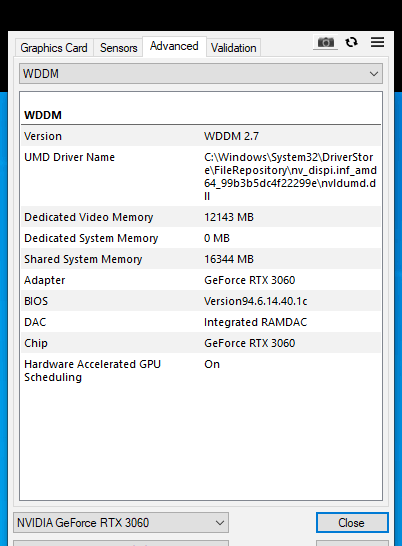Click the Close button
The image size is (402, 546).
pos(352,523)
